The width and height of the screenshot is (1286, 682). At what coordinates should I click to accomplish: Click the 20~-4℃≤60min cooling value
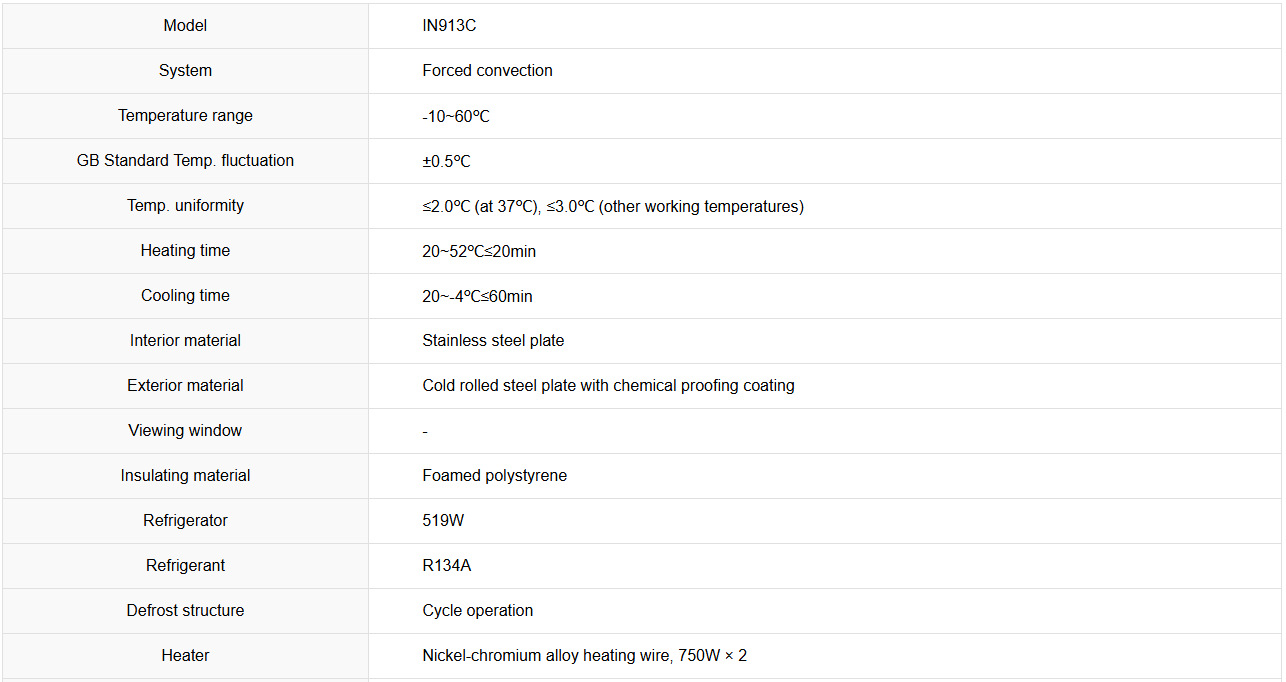point(477,296)
